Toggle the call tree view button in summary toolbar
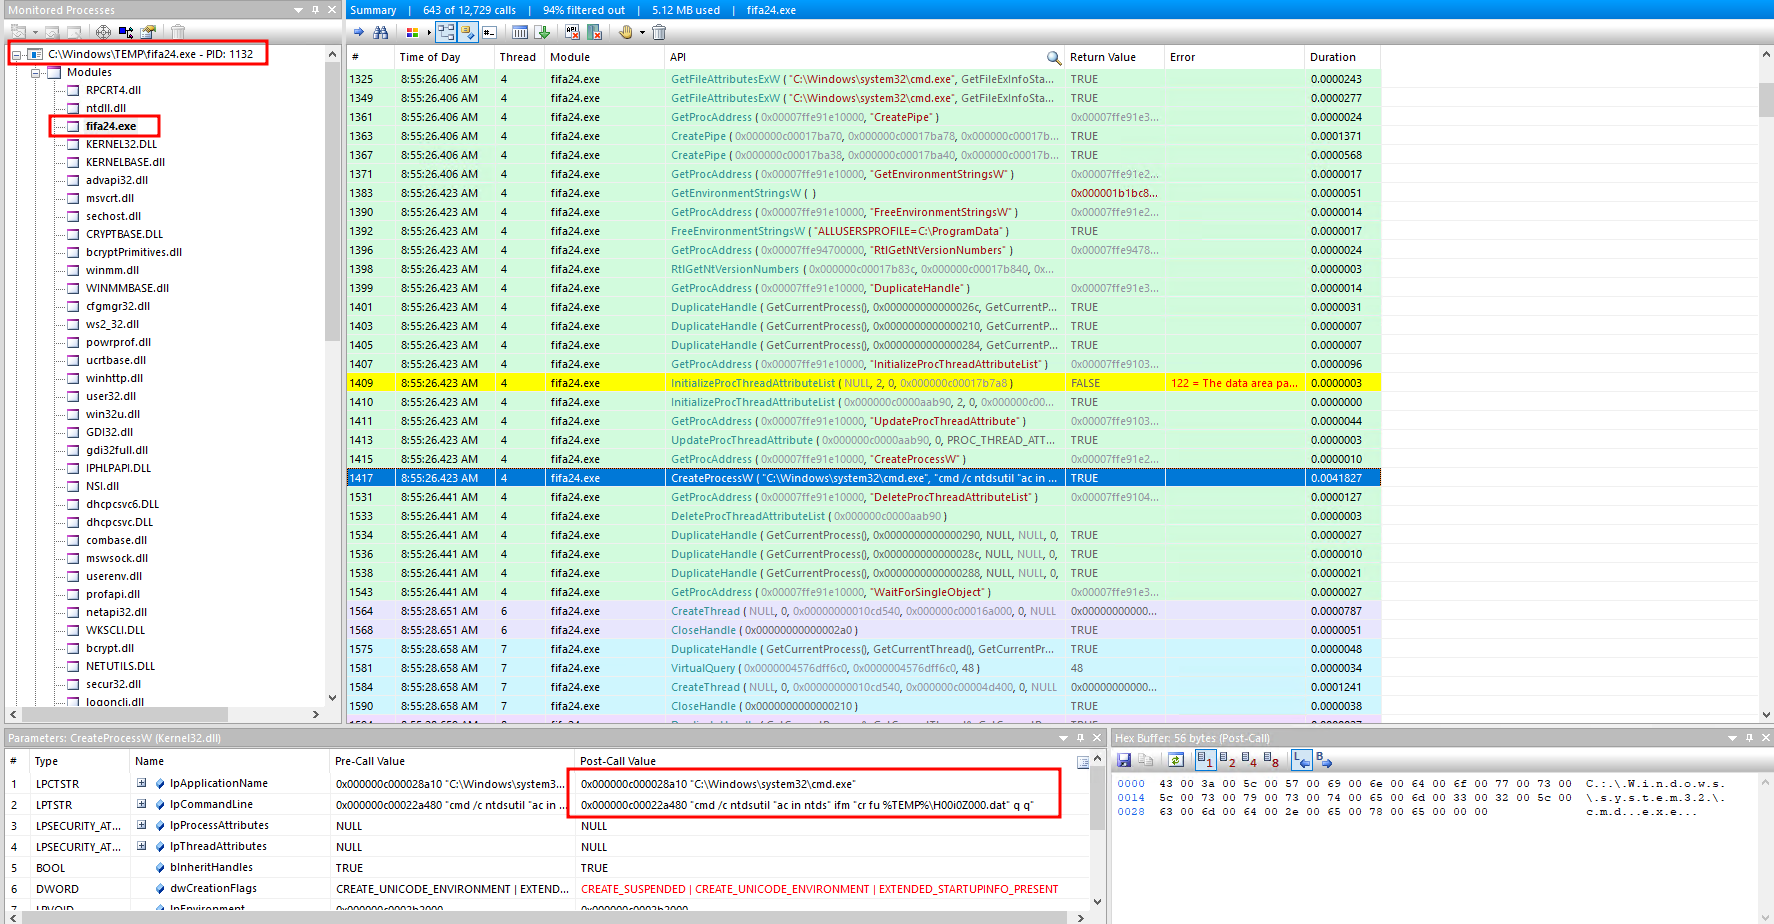Viewport: 1774px width, 924px height. point(446,32)
